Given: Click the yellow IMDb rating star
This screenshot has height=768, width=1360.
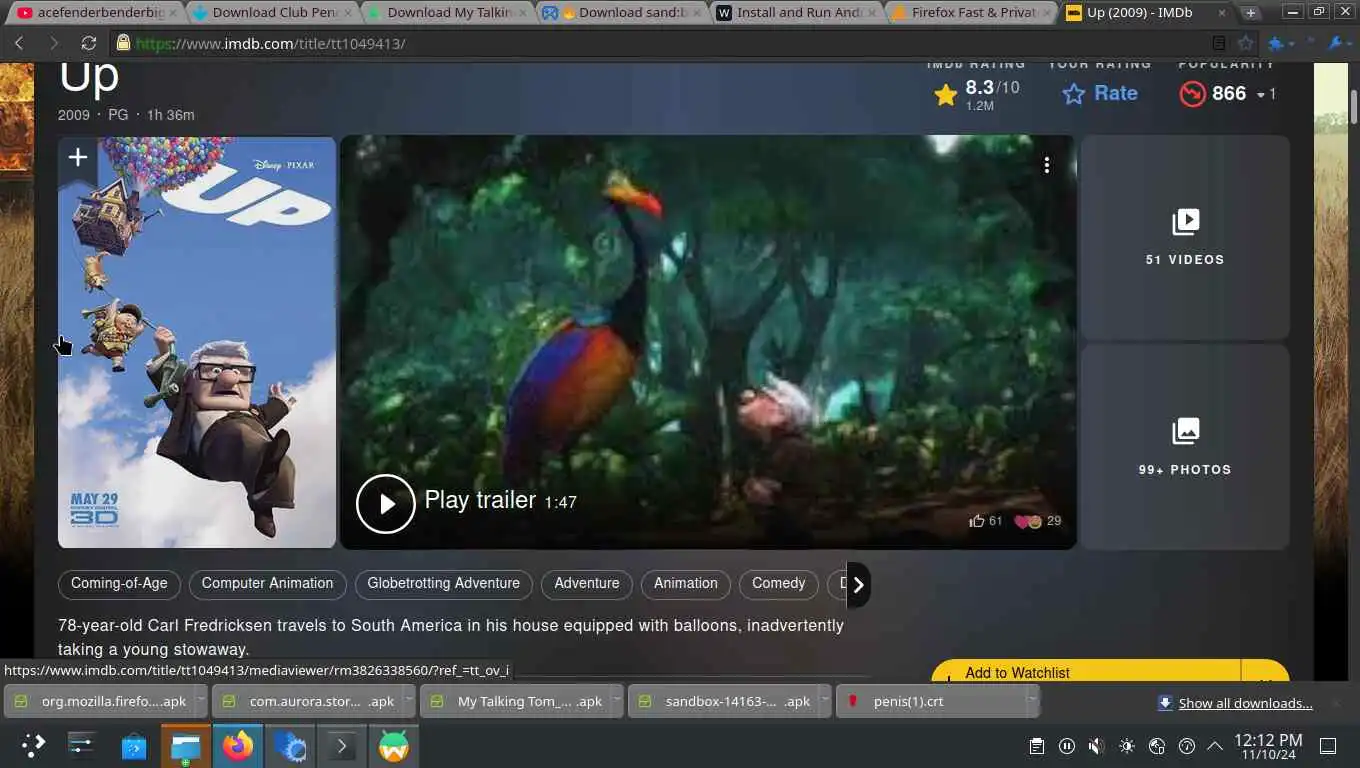Looking at the screenshot, I should coord(945,94).
